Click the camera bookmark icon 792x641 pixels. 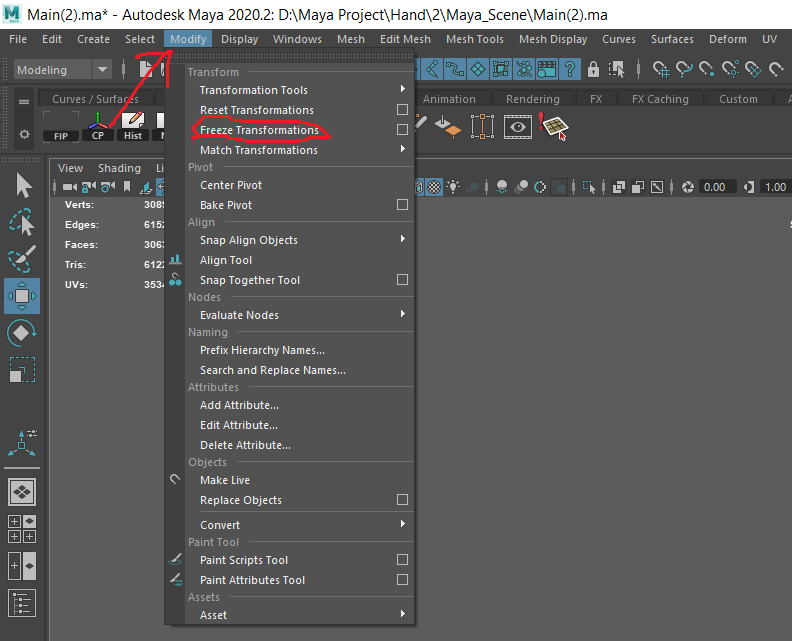tap(127, 187)
